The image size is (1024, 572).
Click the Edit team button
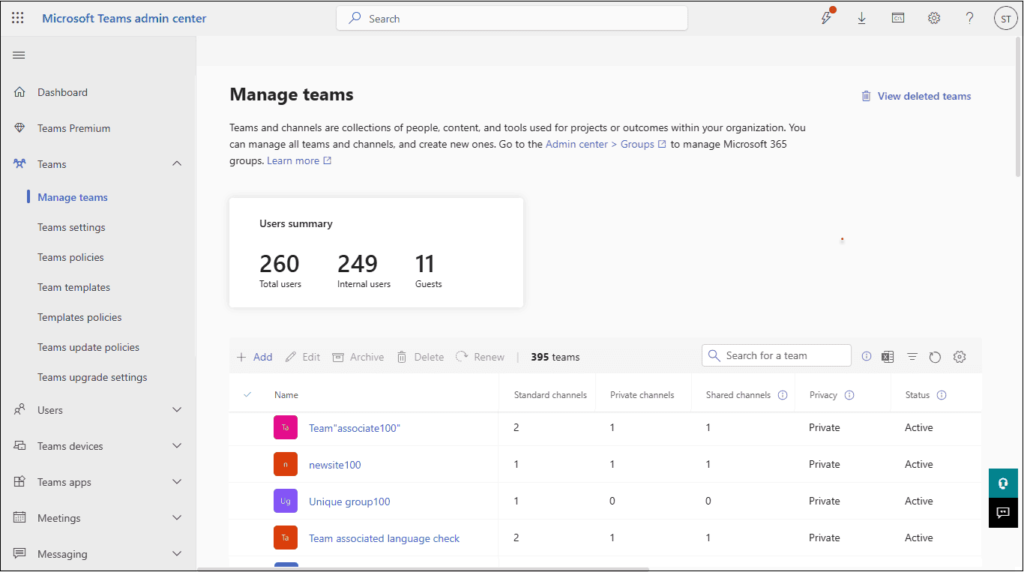[x=303, y=357]
